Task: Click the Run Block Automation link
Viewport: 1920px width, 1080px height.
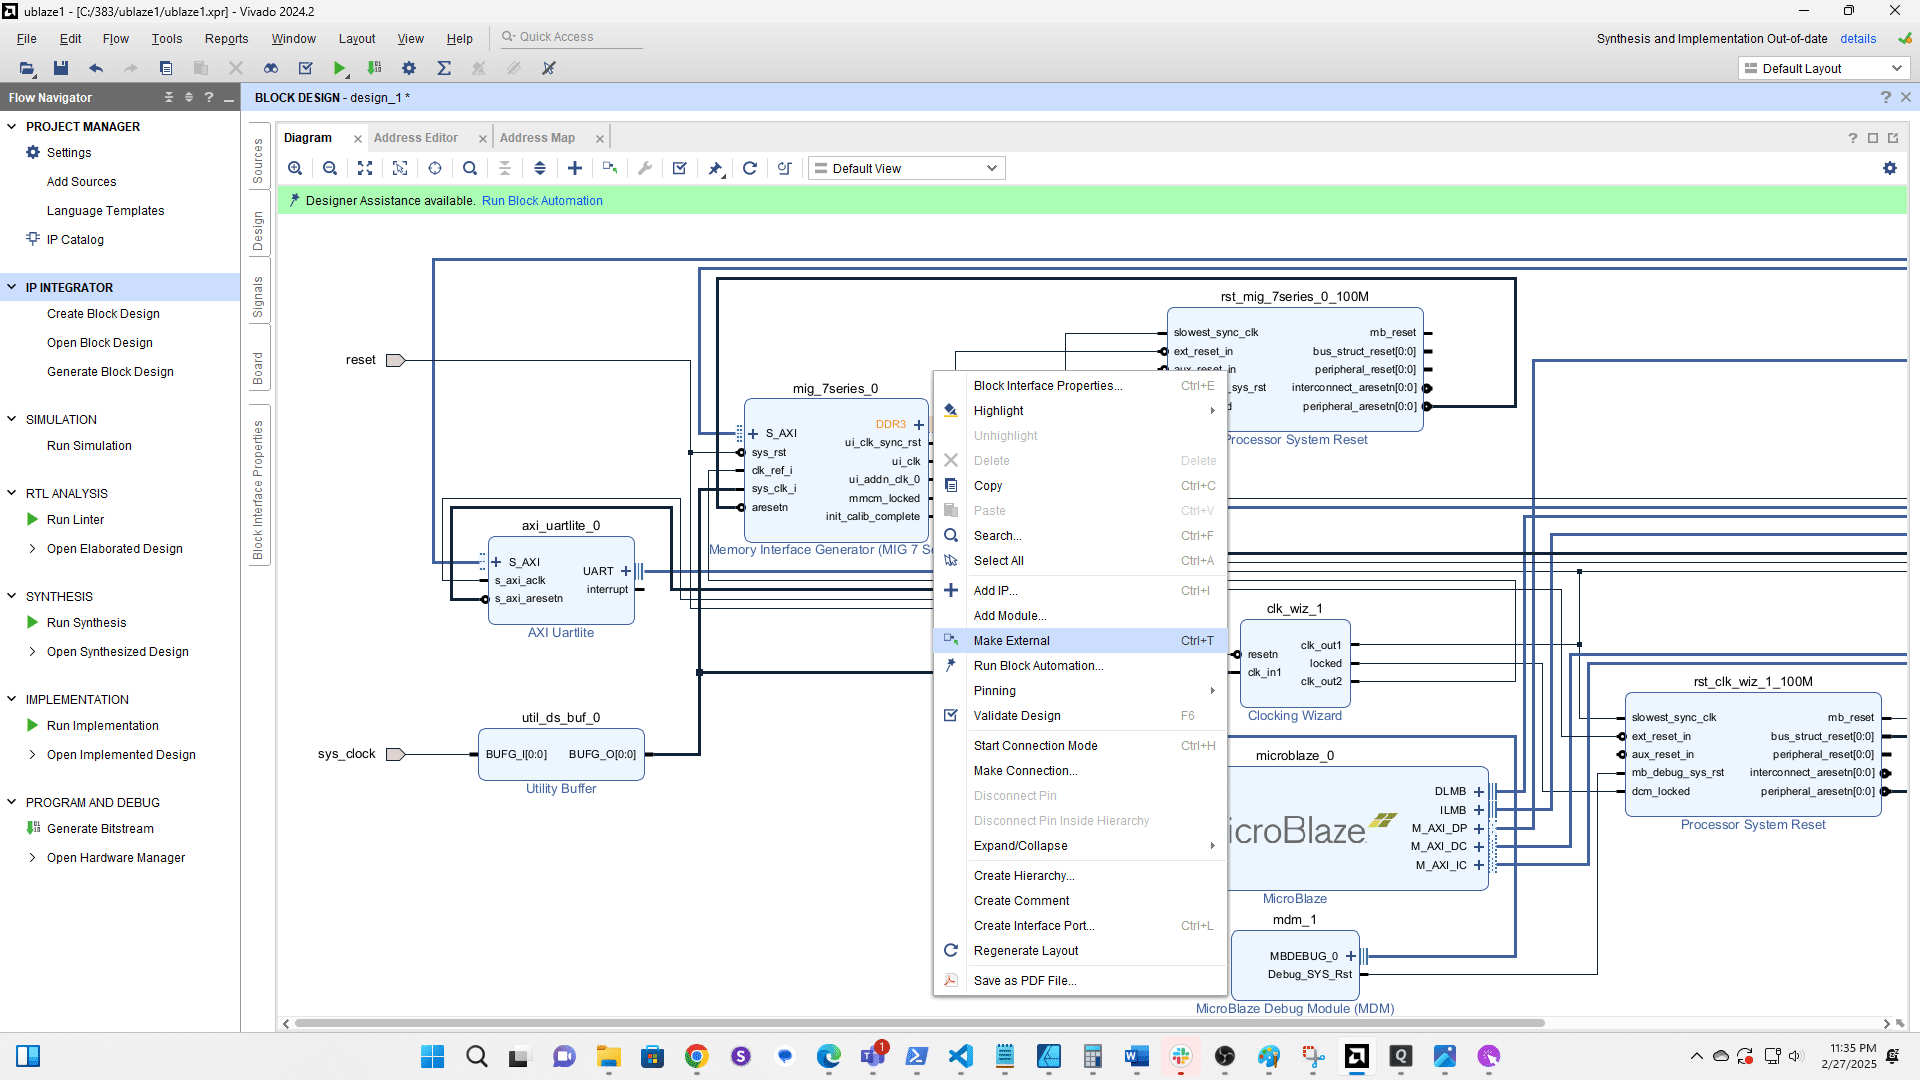Action: [542, 201]
